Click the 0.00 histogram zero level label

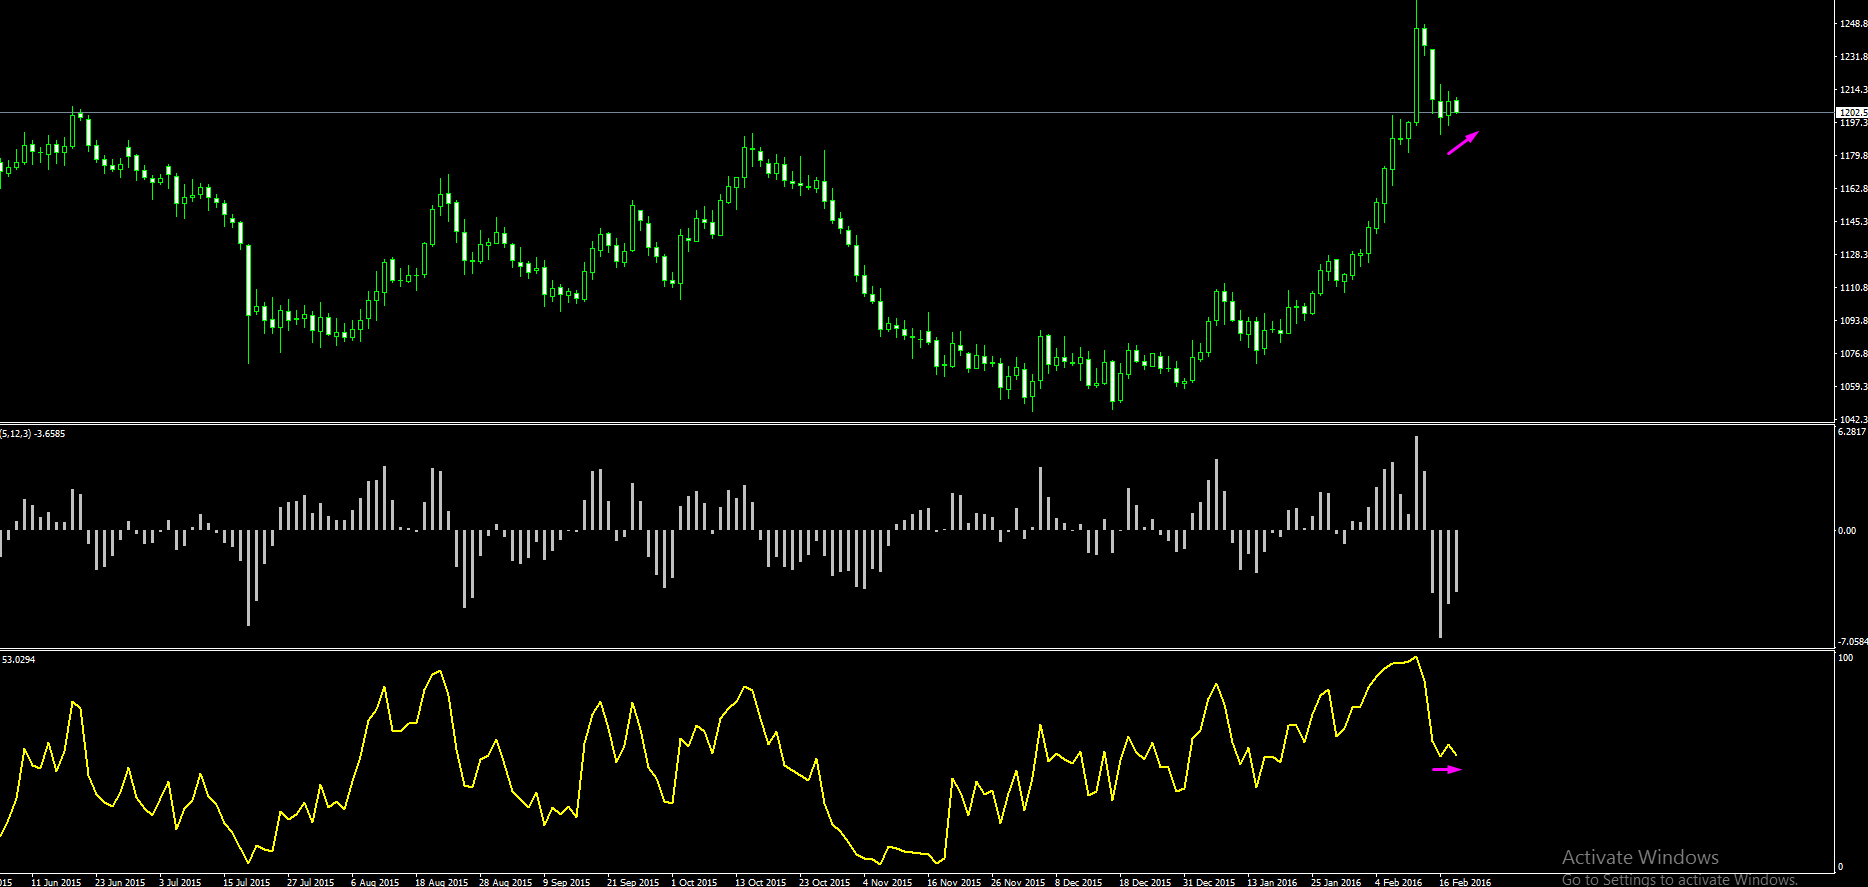1847,531
